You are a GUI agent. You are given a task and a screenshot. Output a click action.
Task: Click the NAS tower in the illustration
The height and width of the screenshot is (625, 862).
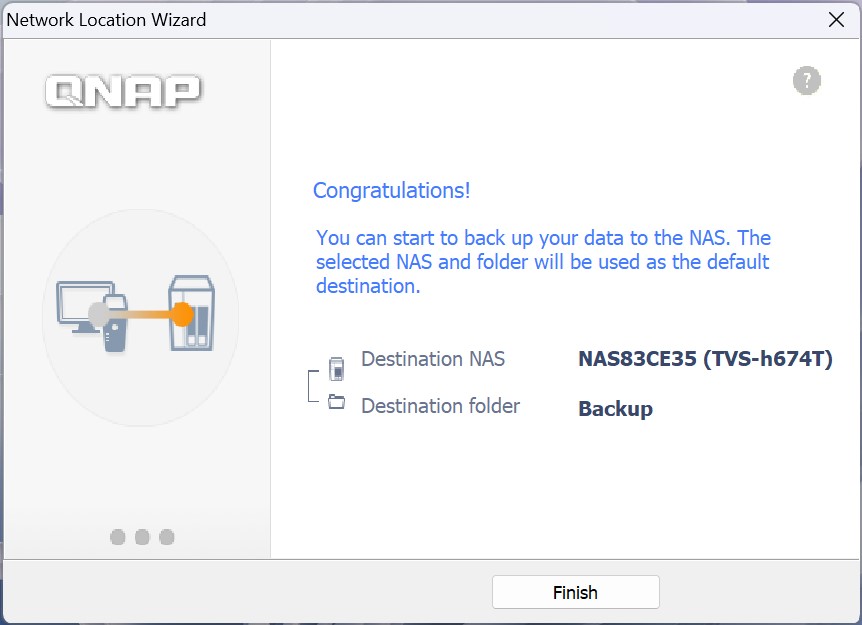pos(192,312)
